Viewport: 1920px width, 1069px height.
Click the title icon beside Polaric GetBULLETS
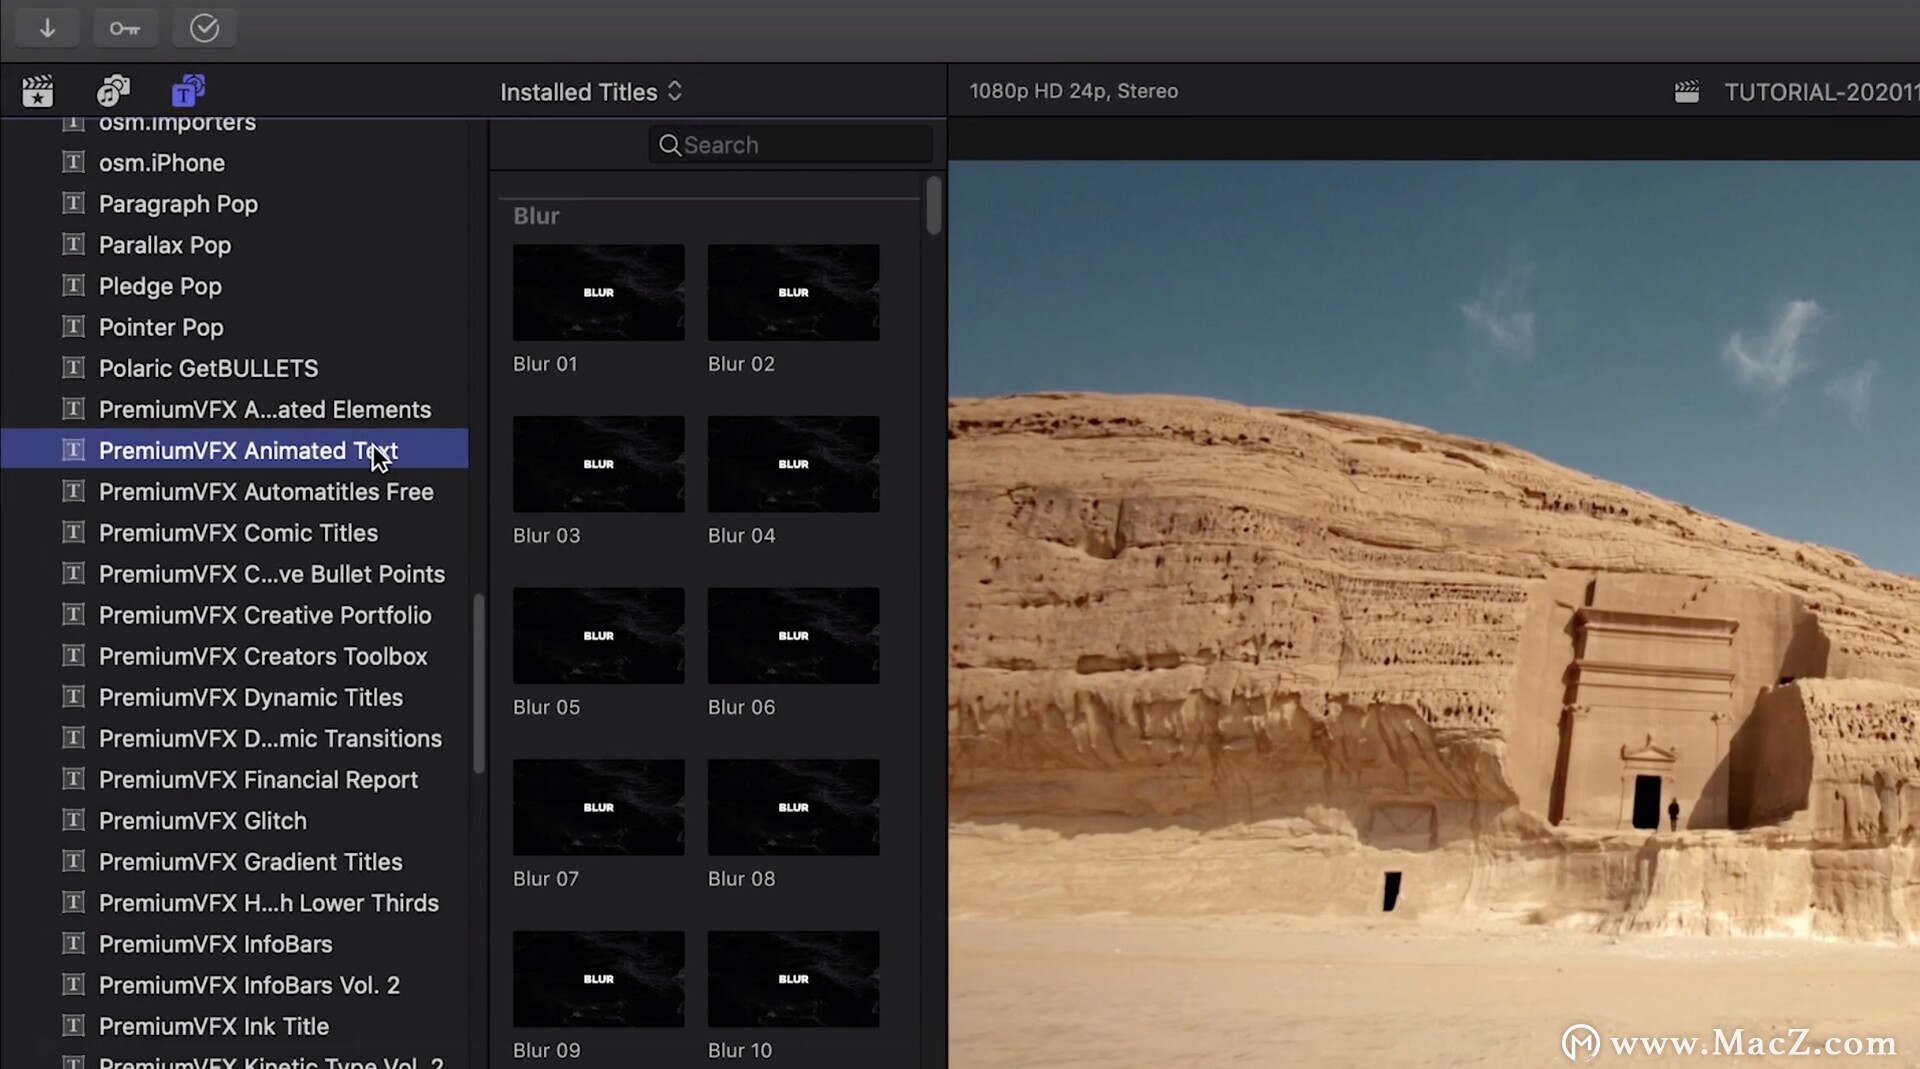pyautogui.click(x=73, y=367)
